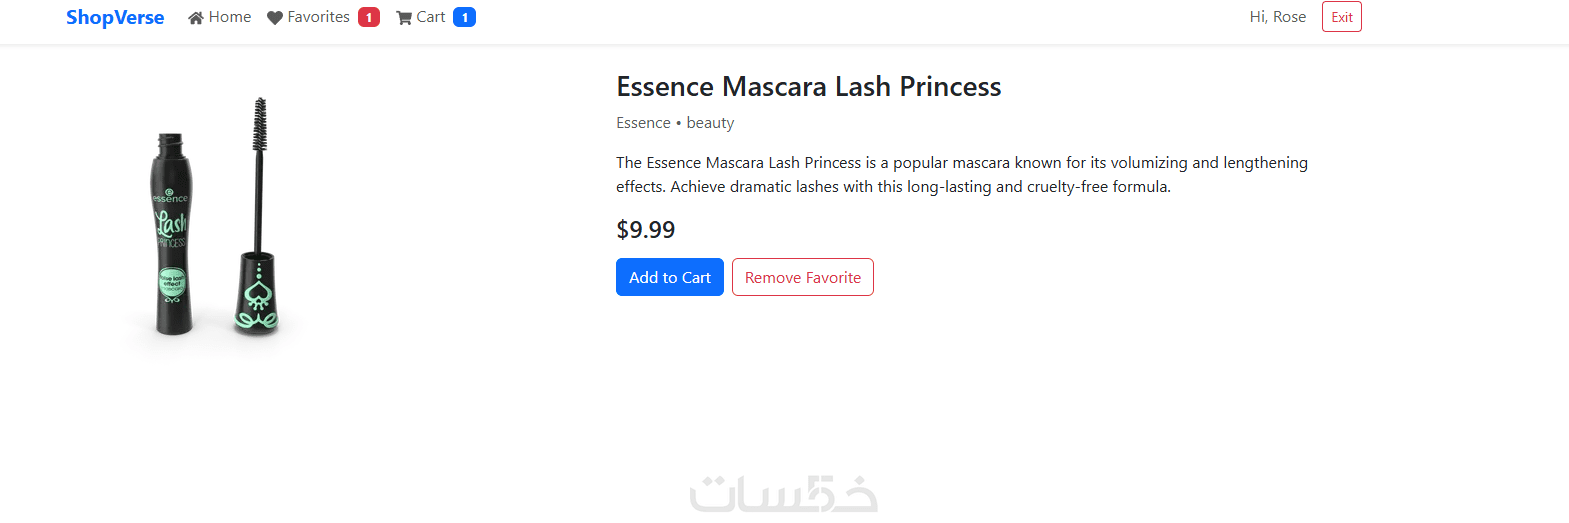Click the red Favorites count badge
Image resolution: width=1569 pixels, height=523 pixels.
click(369, 17)
